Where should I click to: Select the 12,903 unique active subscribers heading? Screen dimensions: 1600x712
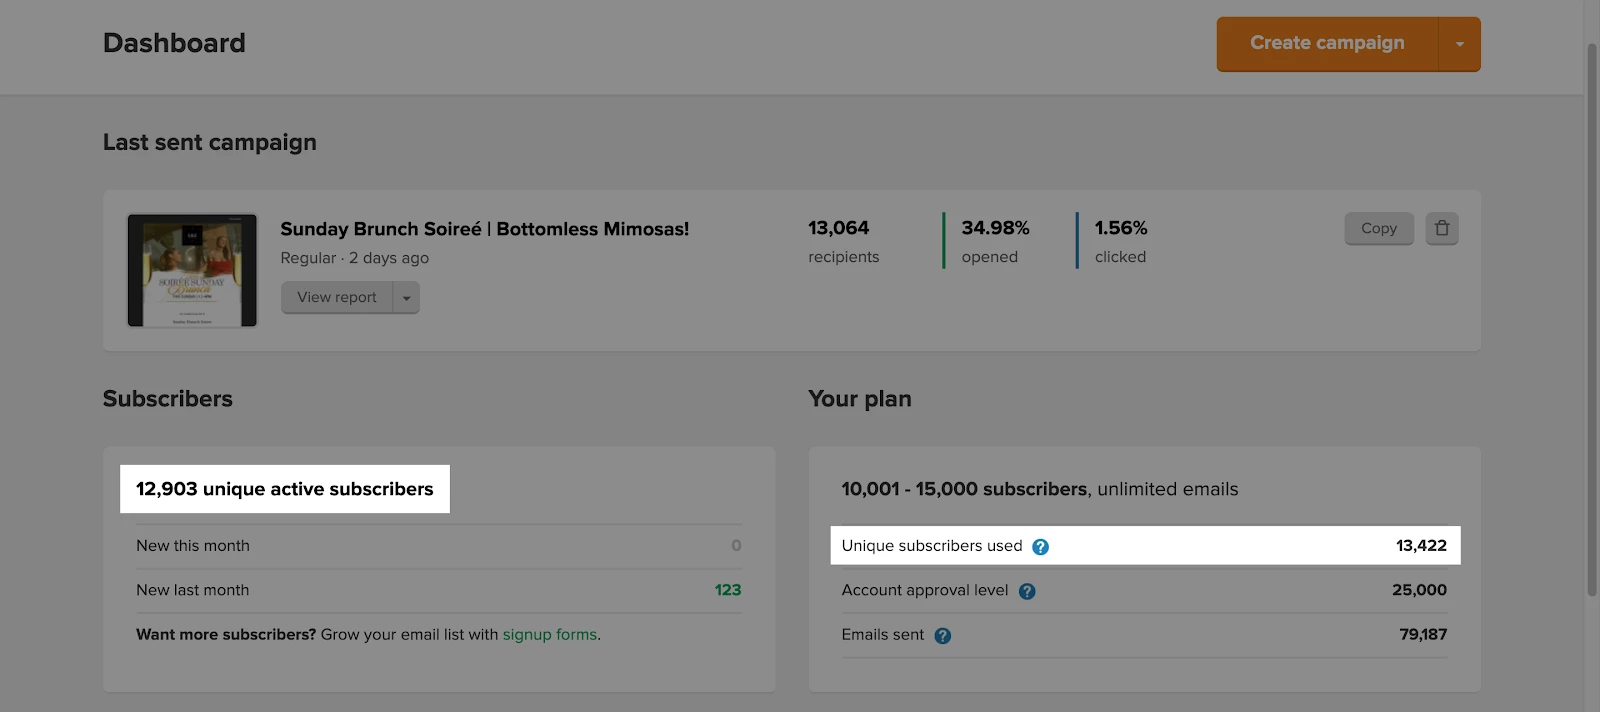(x=285, y=489)
